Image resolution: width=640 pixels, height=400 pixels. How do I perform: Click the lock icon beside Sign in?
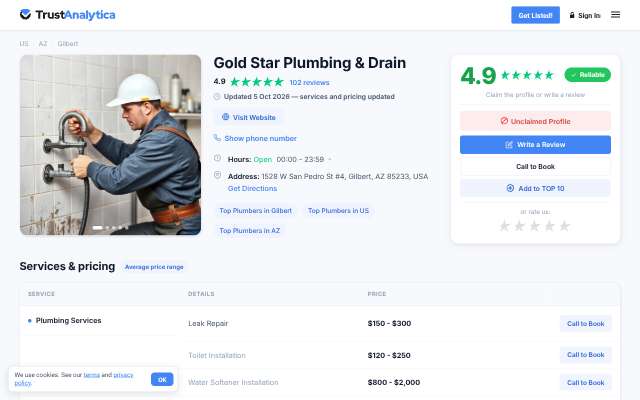[x=572, y=15]
